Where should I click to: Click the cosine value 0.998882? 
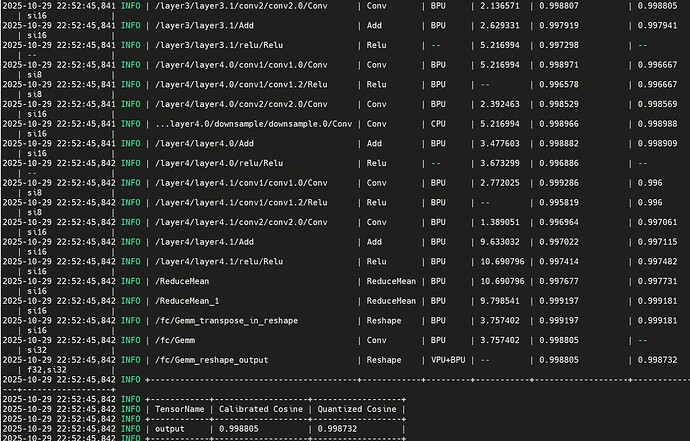(x=559, y=143)
